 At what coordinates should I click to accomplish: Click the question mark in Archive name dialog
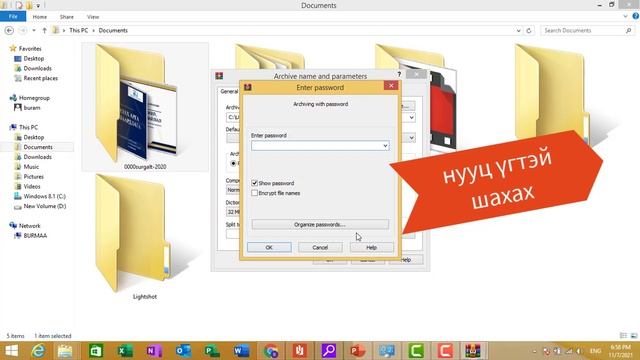pyautogui.click(x=399, y=75)
